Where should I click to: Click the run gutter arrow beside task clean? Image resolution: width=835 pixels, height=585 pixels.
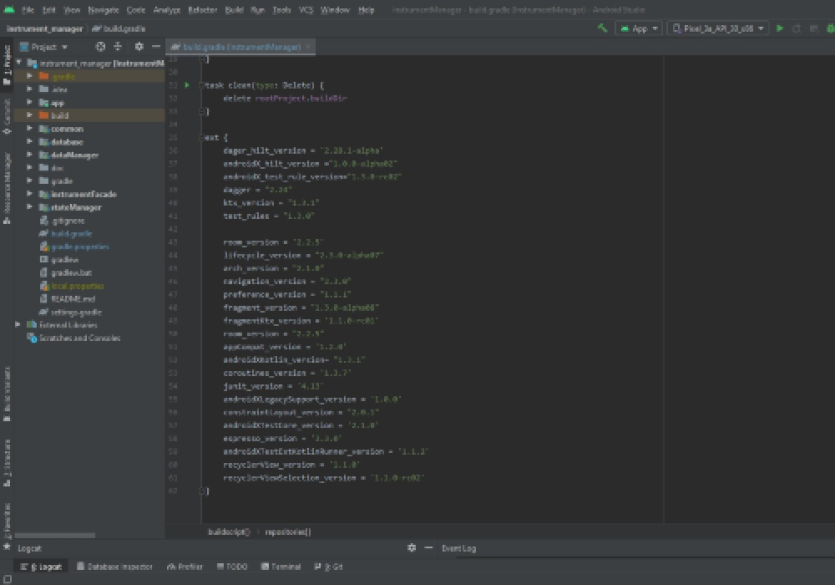[x=186, y=86]
